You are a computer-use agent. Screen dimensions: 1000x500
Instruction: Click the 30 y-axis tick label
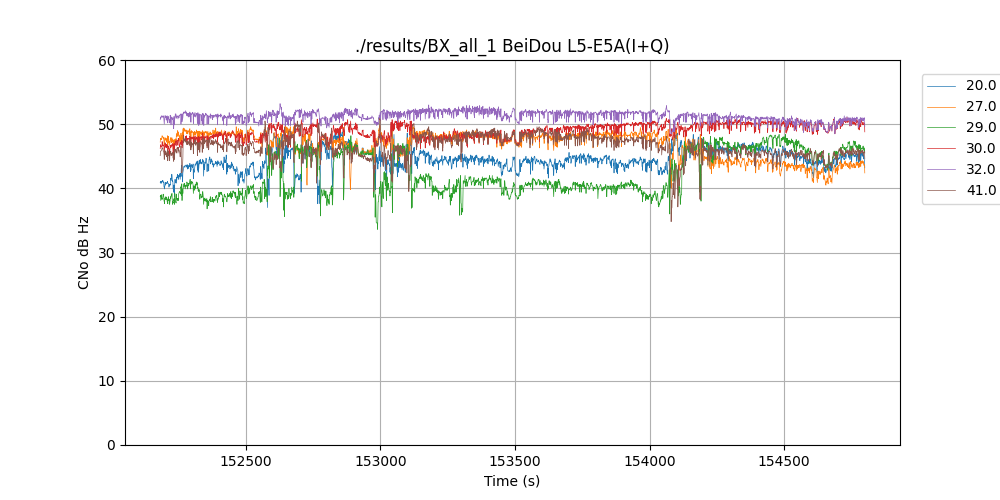[x=108, y=253]
